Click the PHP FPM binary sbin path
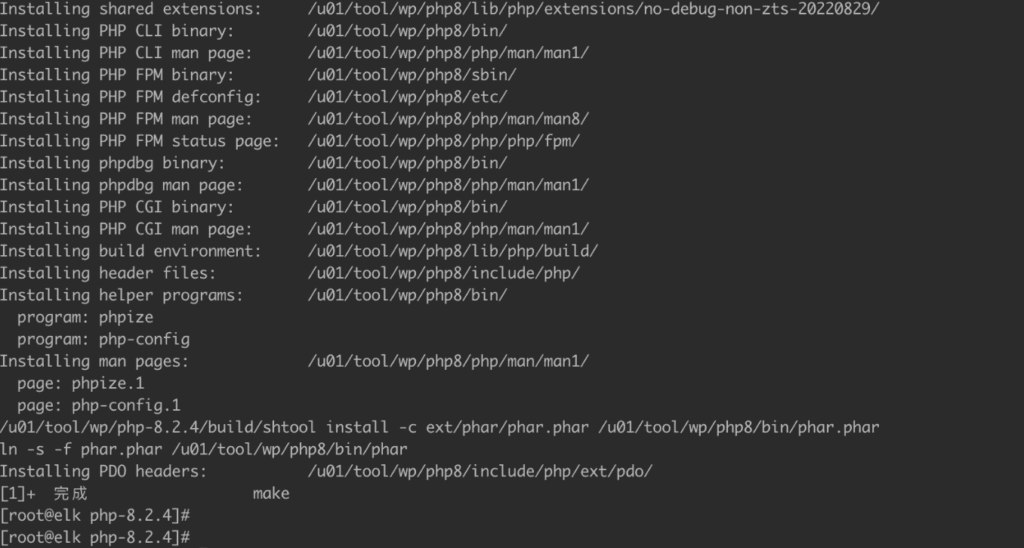Image resolution: width=1024 pixels, height=548 pixels. click(x=412, y=75)
